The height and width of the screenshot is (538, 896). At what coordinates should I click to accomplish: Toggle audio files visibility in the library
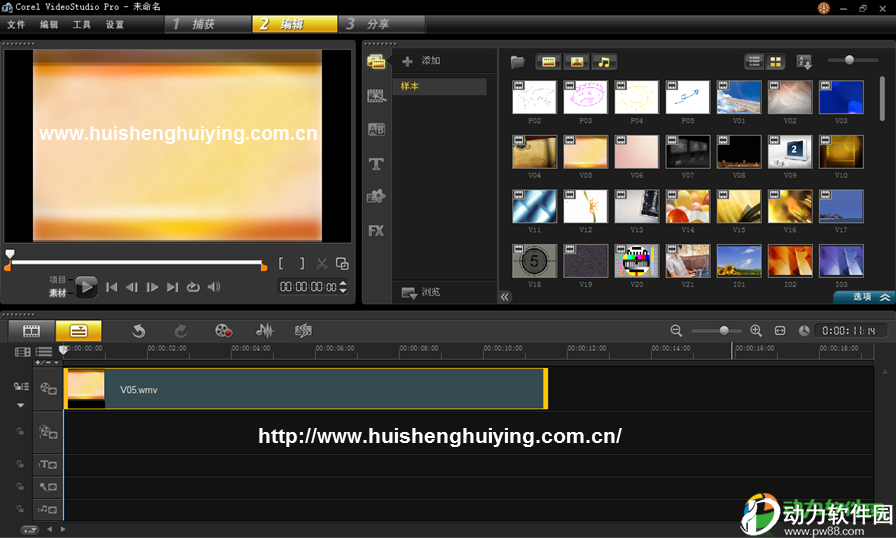click(604, 62)
